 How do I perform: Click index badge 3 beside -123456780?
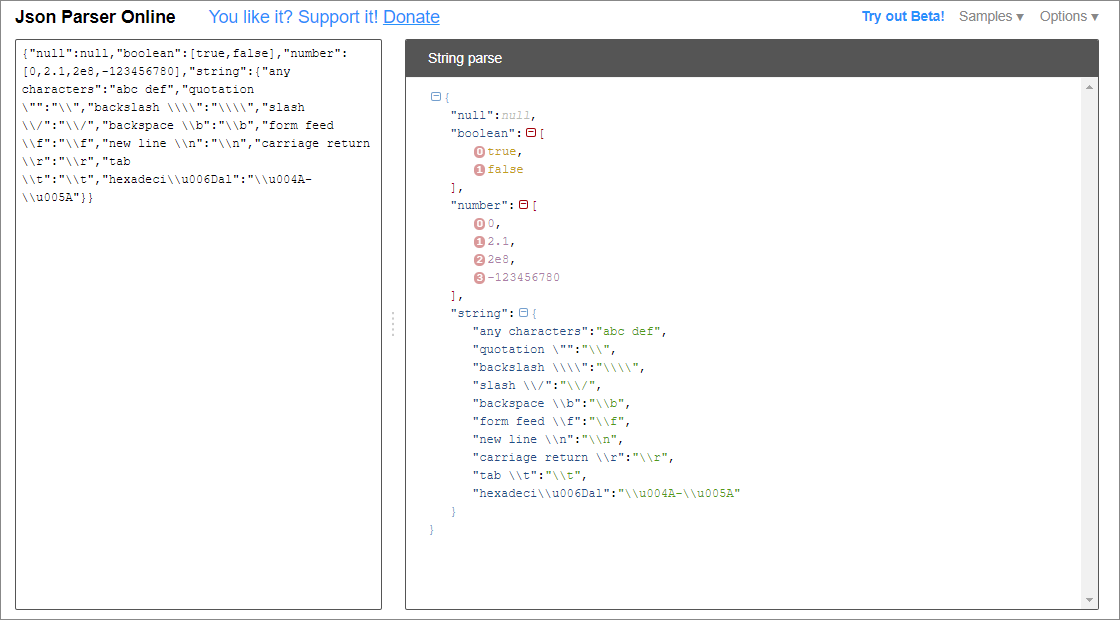tap(479, 278)
